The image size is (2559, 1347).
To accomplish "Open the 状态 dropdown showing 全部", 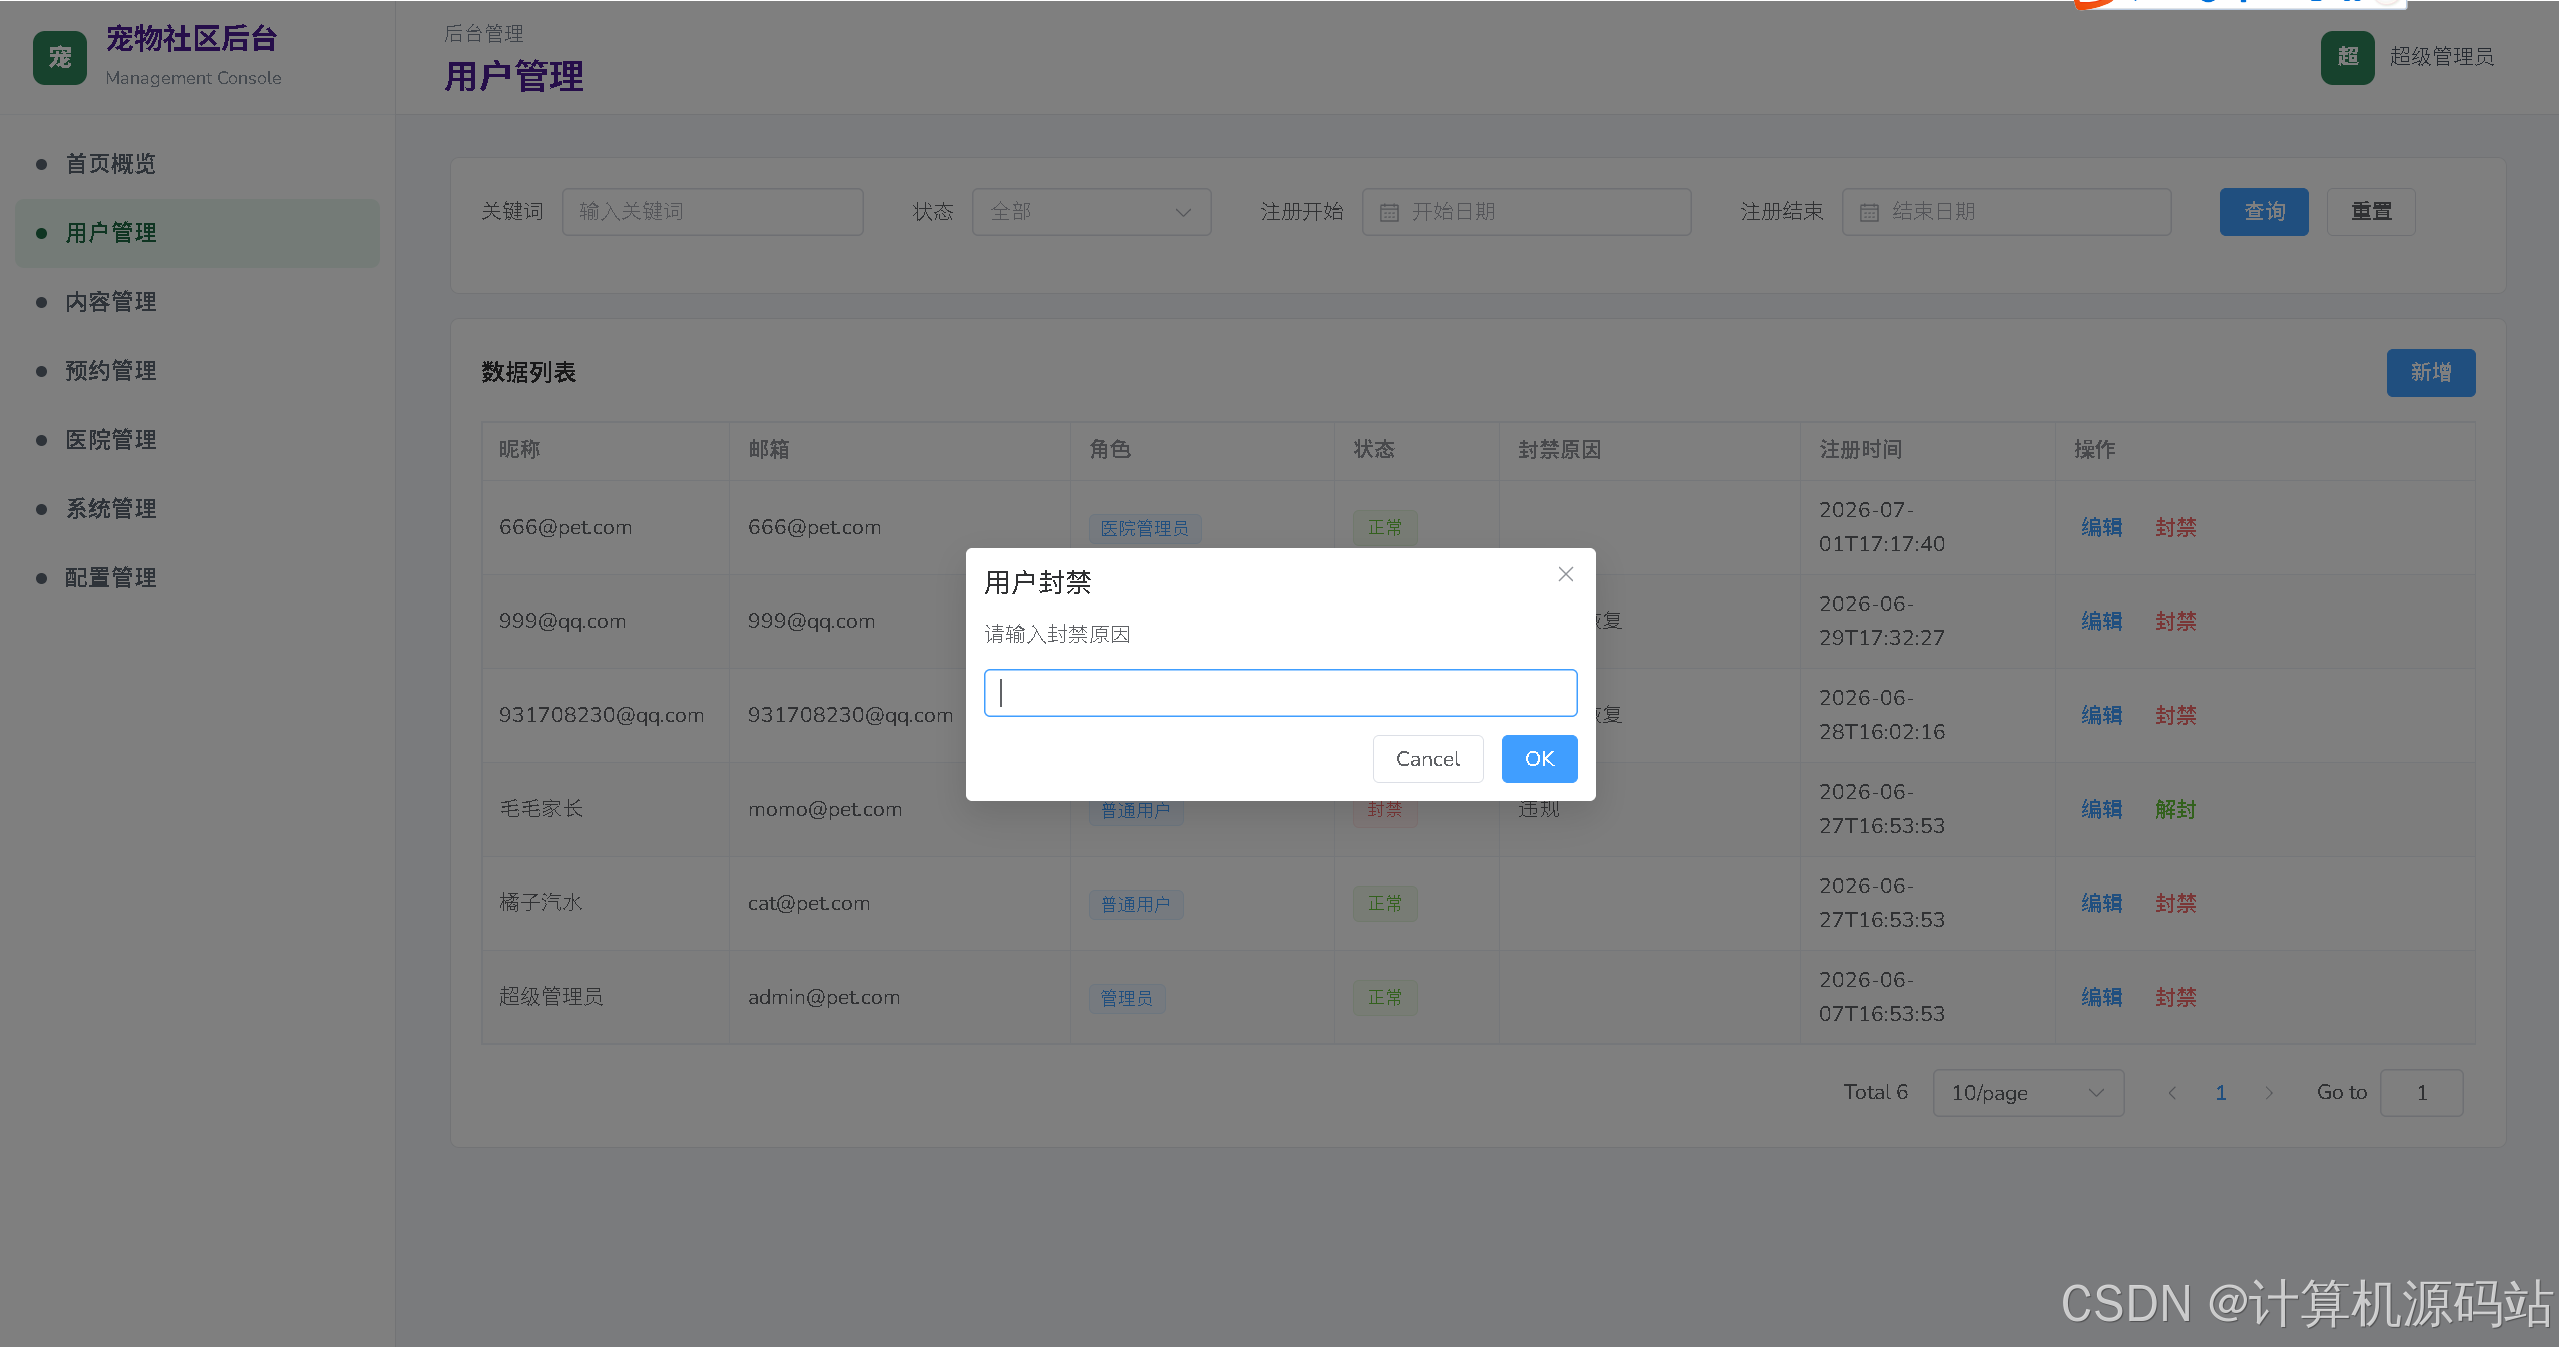I will (x=1091, y=212).
